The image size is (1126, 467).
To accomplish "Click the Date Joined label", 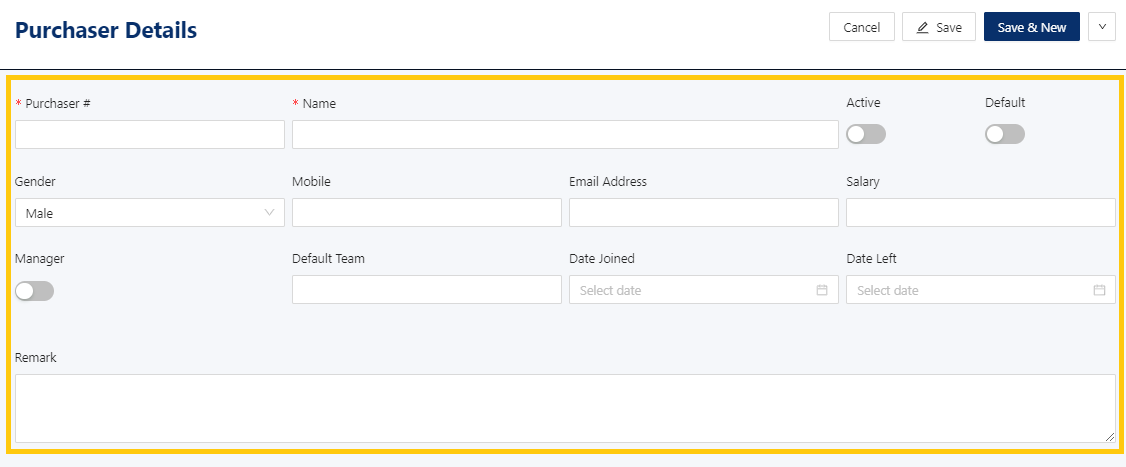I will pos(602,259).
